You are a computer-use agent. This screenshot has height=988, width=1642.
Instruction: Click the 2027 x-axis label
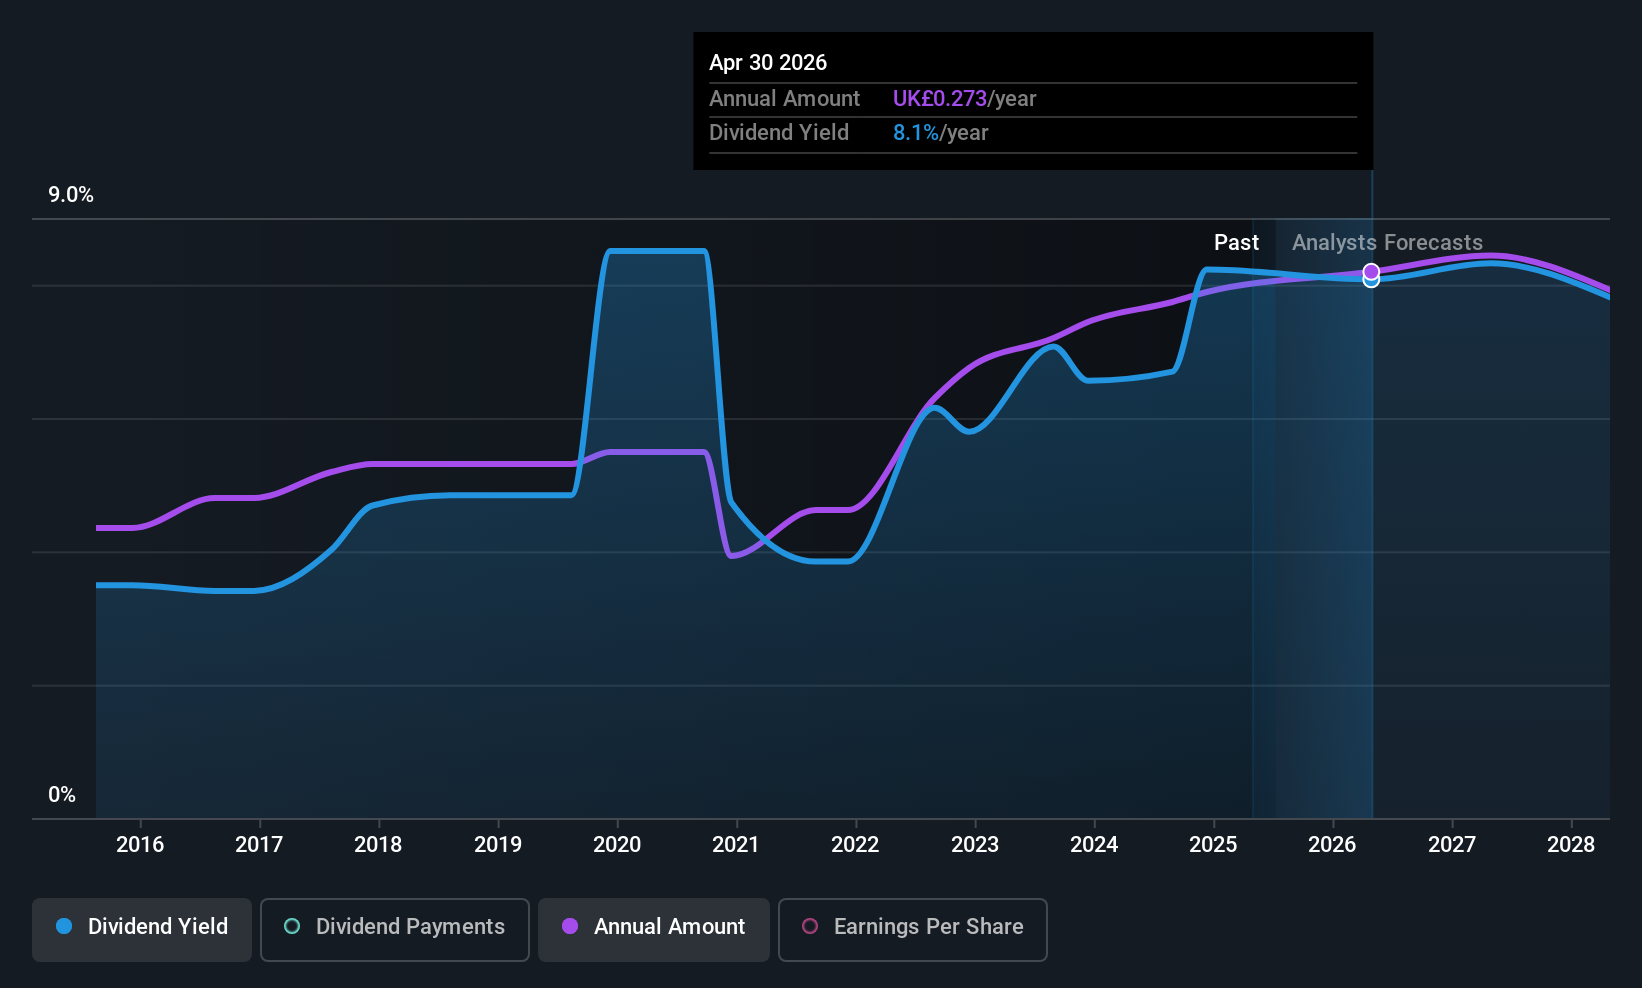[1452, 844]
